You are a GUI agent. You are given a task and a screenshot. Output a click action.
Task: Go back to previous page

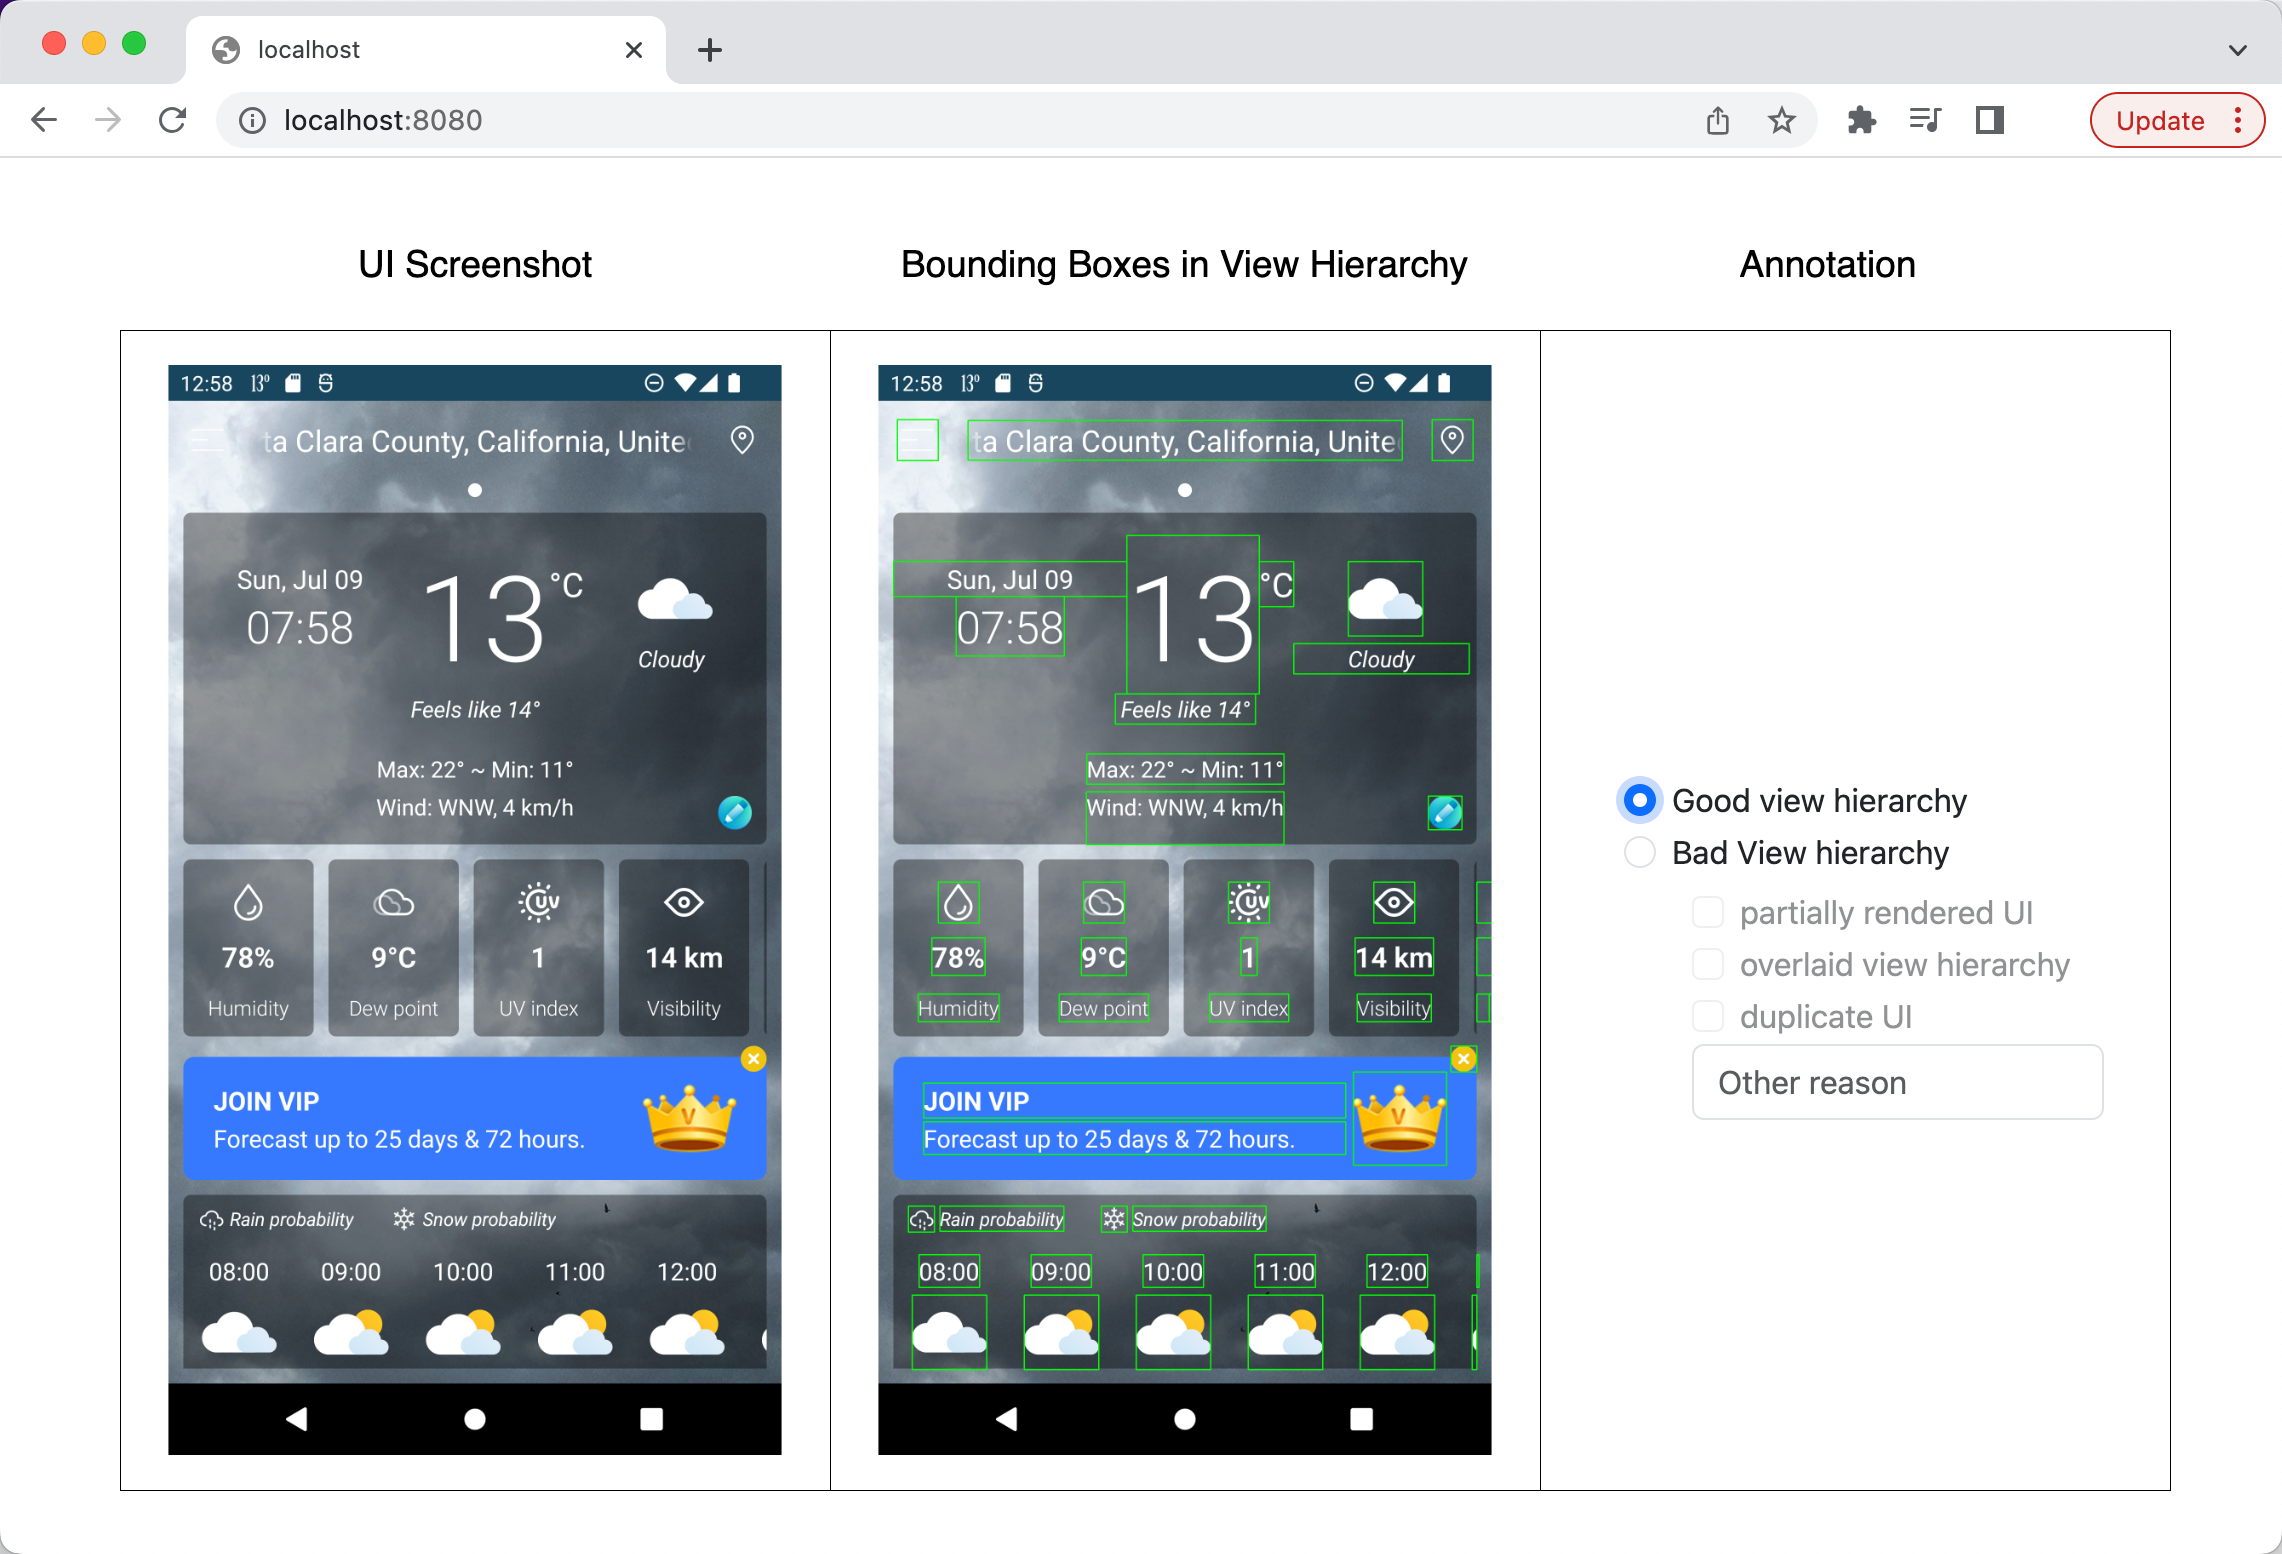(44, 121)
